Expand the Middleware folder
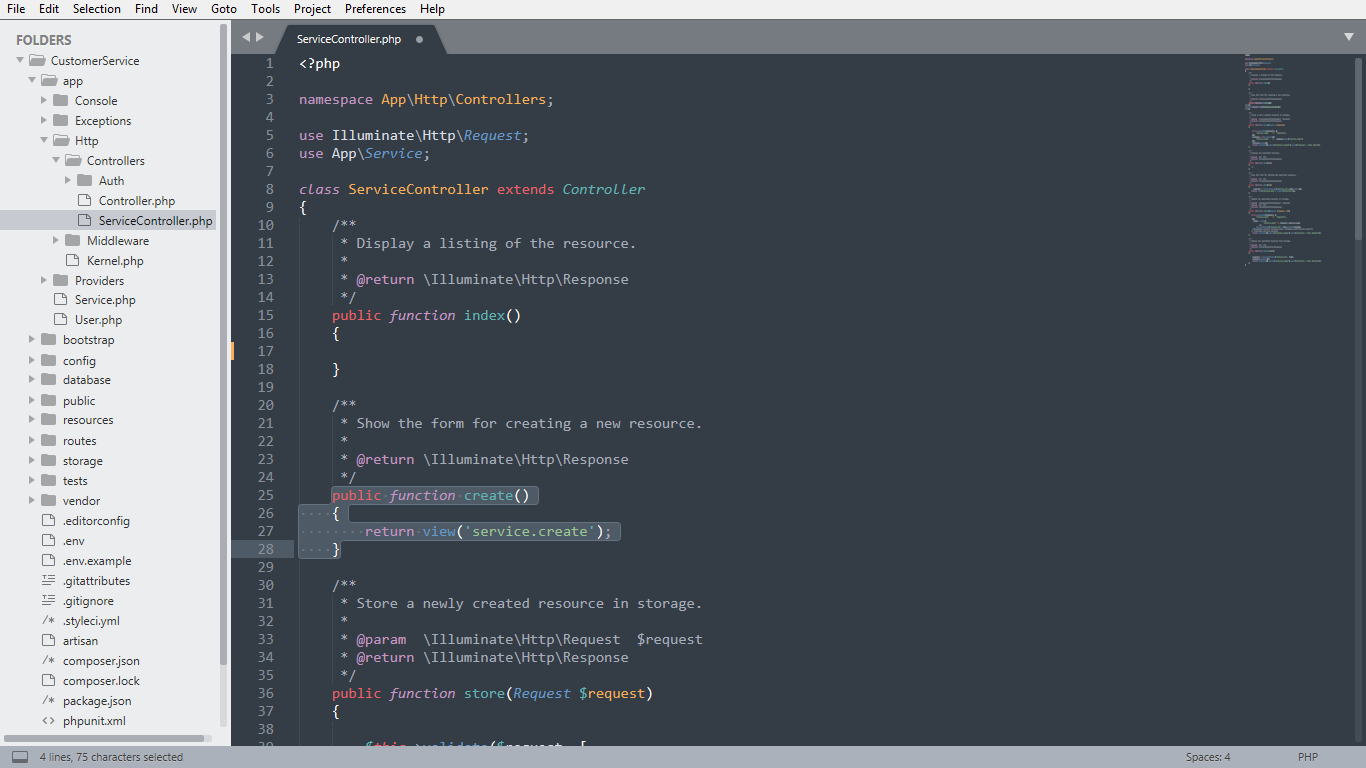Screen dimensions: 1366x768 [x=56, y=241]
